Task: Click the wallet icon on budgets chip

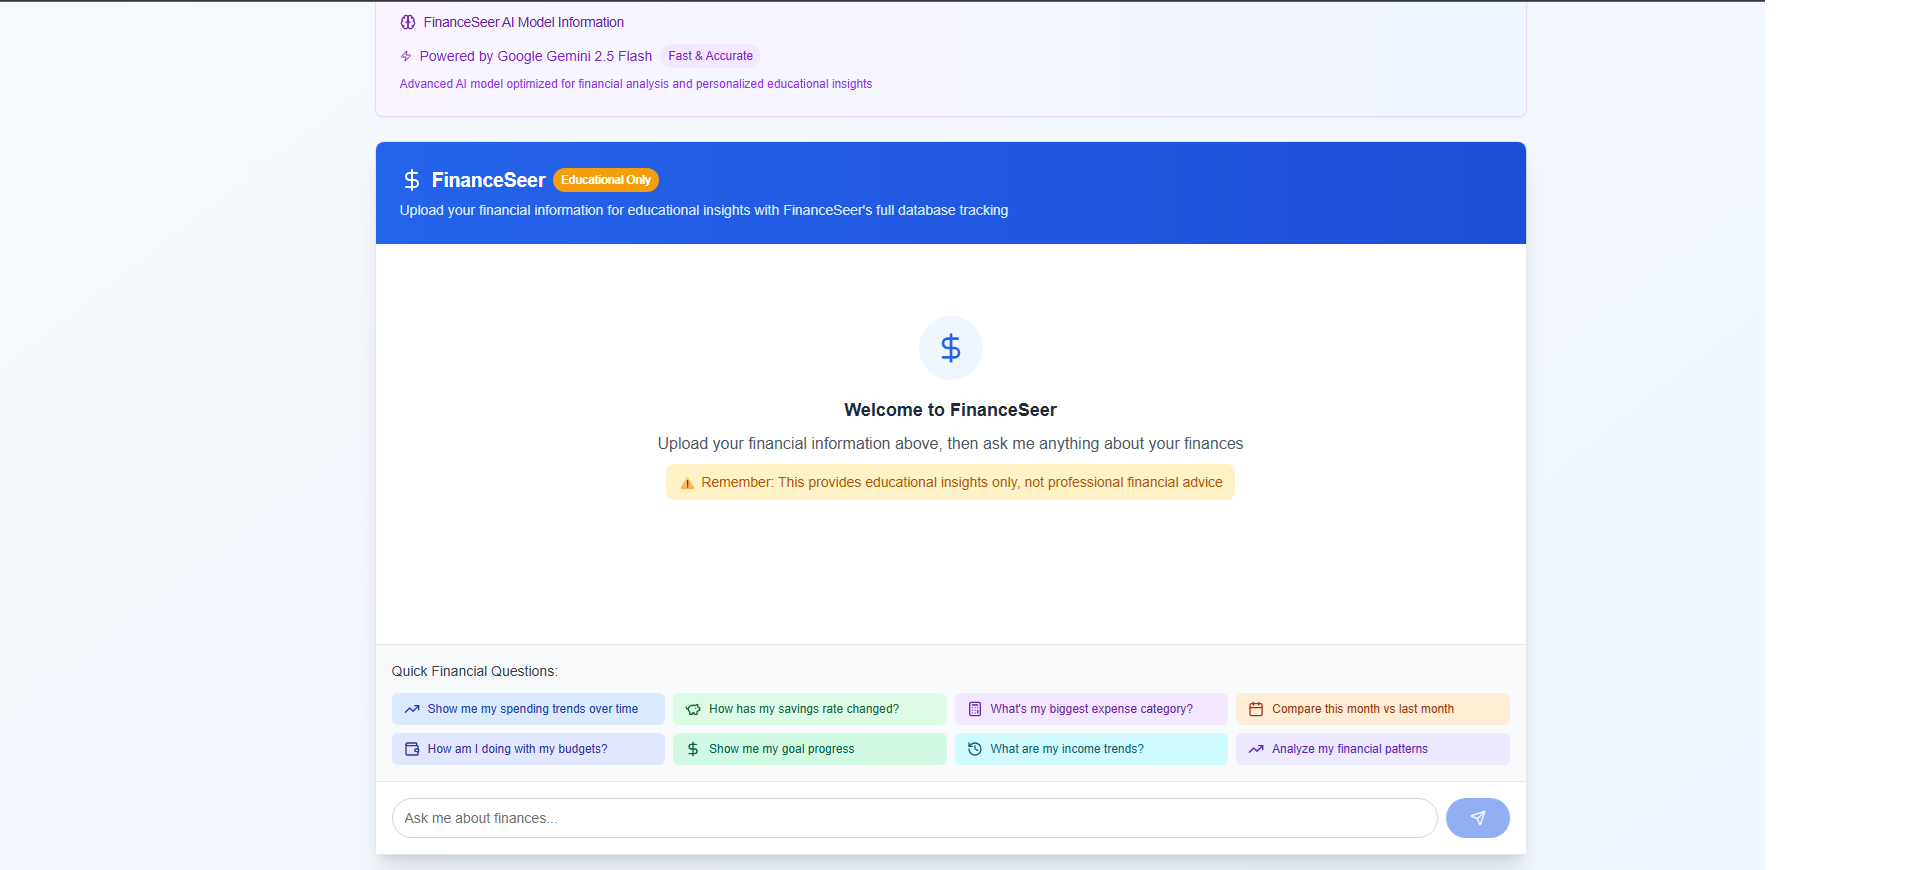Action: pyautogui.click(x=412, y=749)
